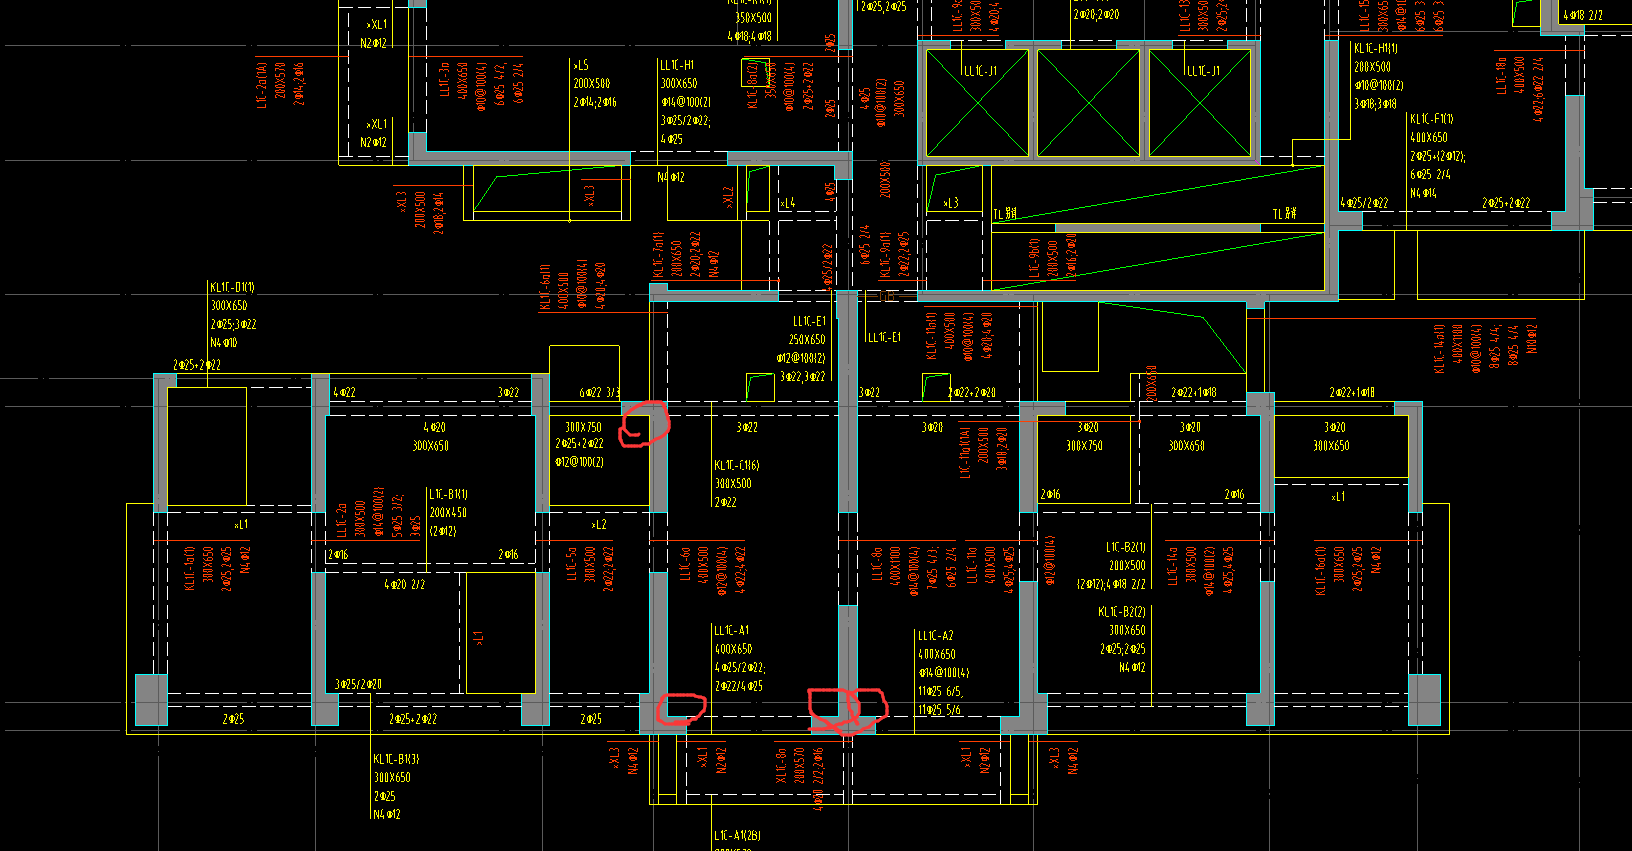
Task: Click the L4 beam label
Action: [788, 203]
